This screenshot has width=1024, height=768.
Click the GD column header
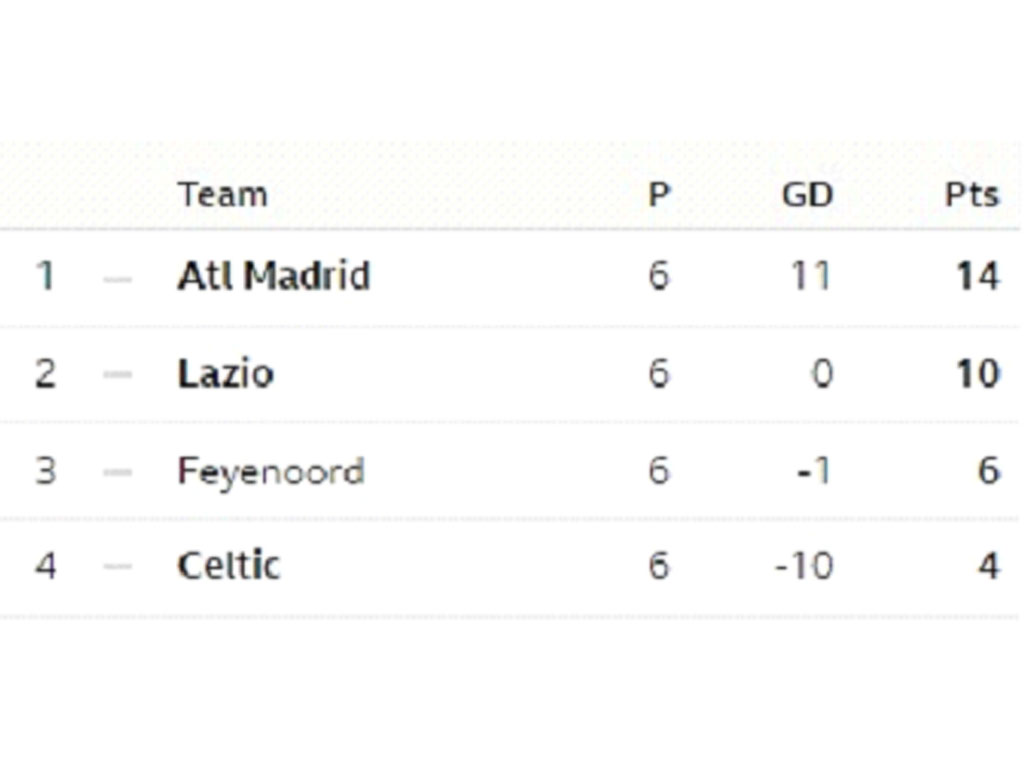pyautogui.click(x=807, y=194)
